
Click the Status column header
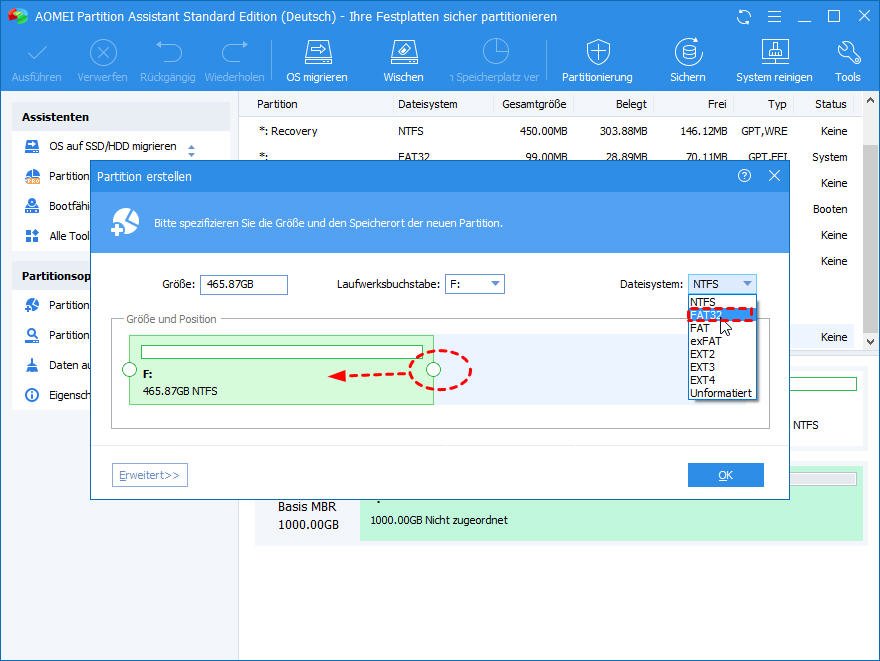pyautogui.click(x=831, y=104)
